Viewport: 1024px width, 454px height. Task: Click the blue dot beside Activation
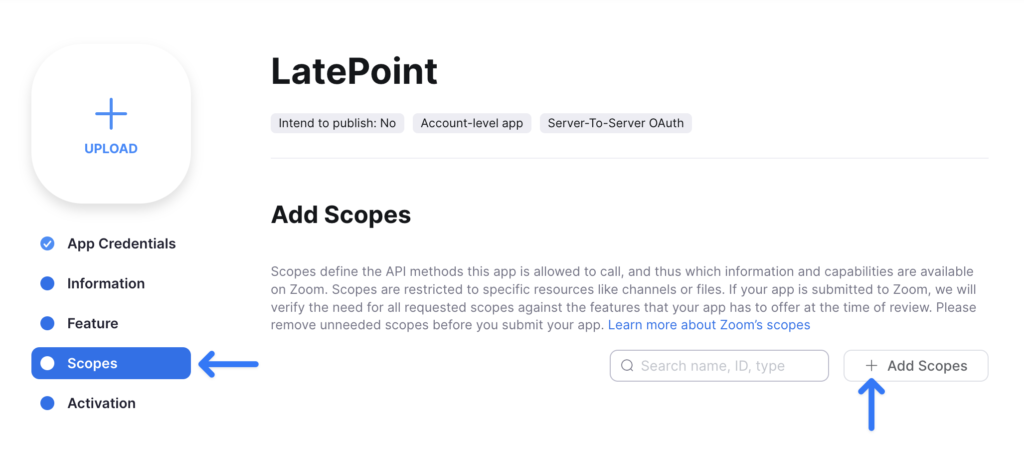pos(47,404)
